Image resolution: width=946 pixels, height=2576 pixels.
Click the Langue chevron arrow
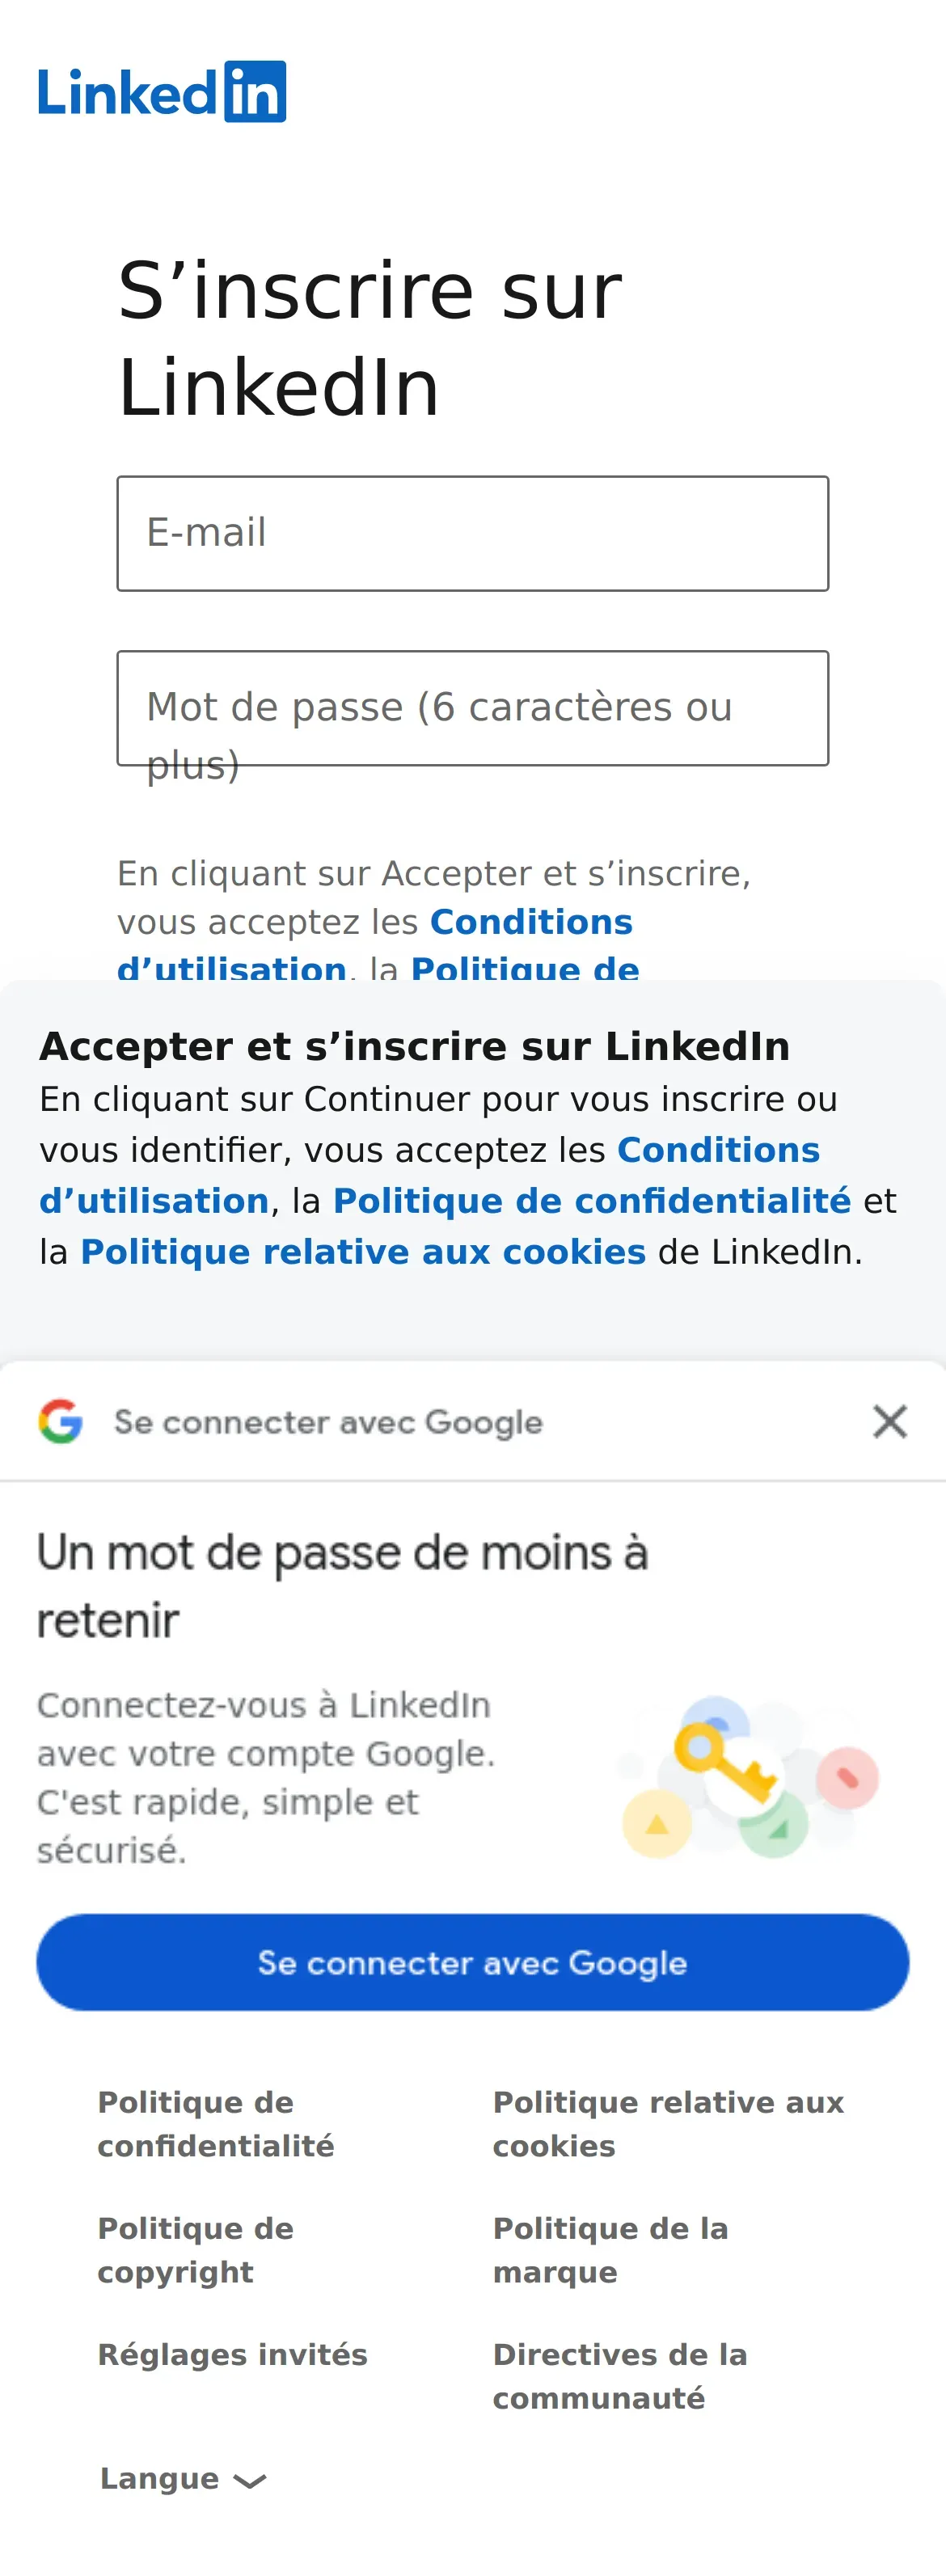tap(249, 2481)
